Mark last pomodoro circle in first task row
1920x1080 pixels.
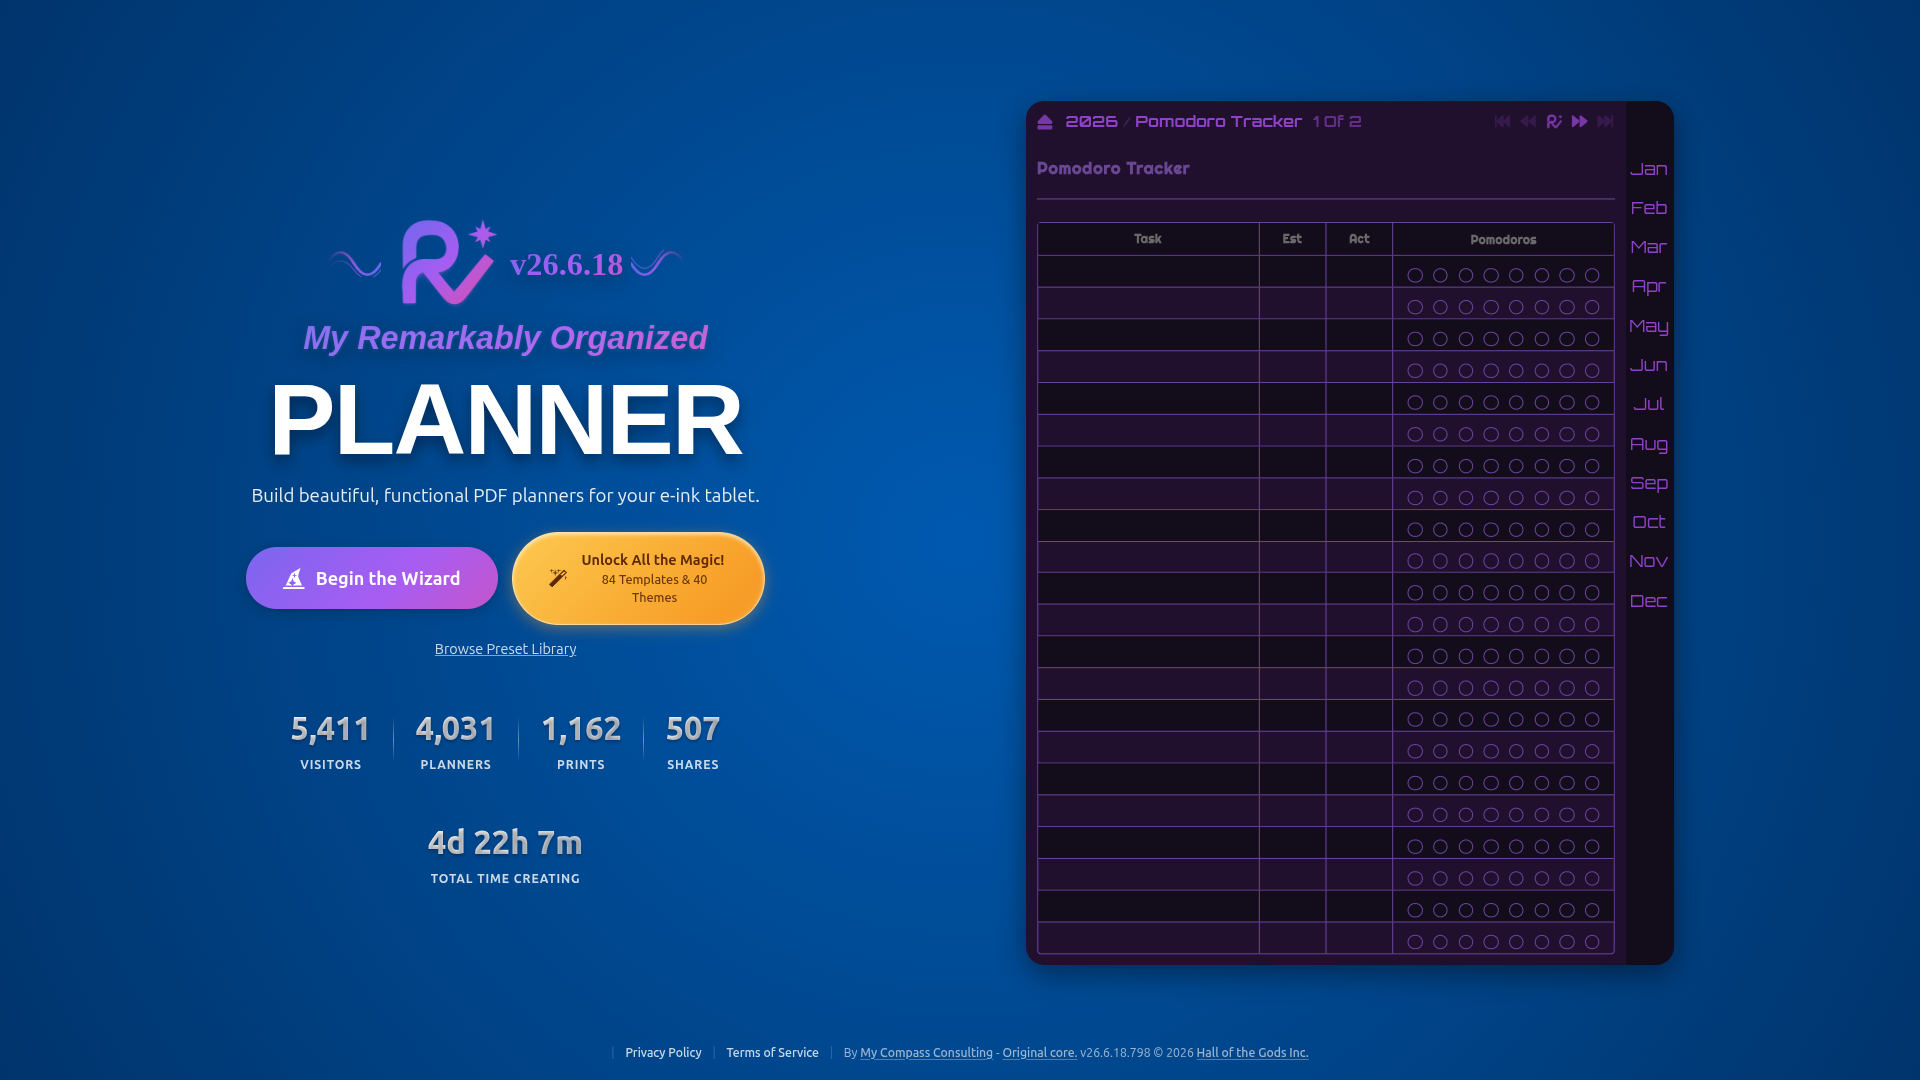pyautogui.click(x=1592, y=275)
